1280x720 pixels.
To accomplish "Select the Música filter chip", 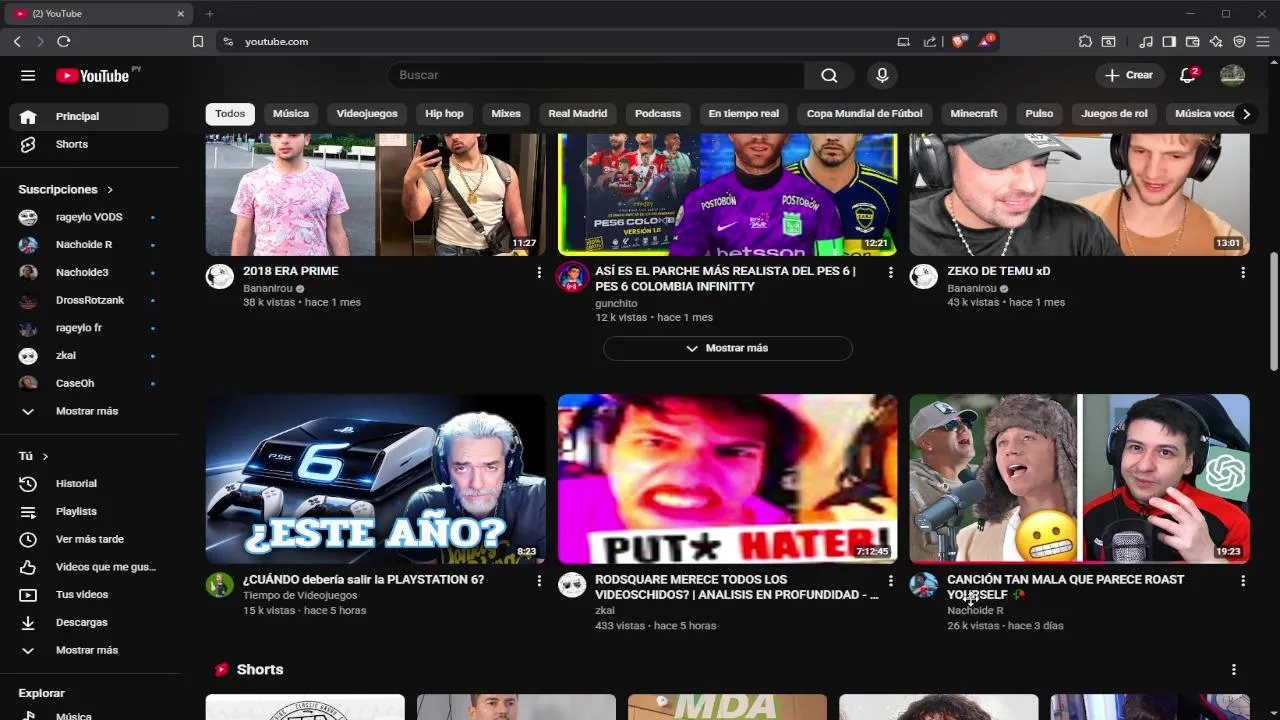I will click(291, 114).
